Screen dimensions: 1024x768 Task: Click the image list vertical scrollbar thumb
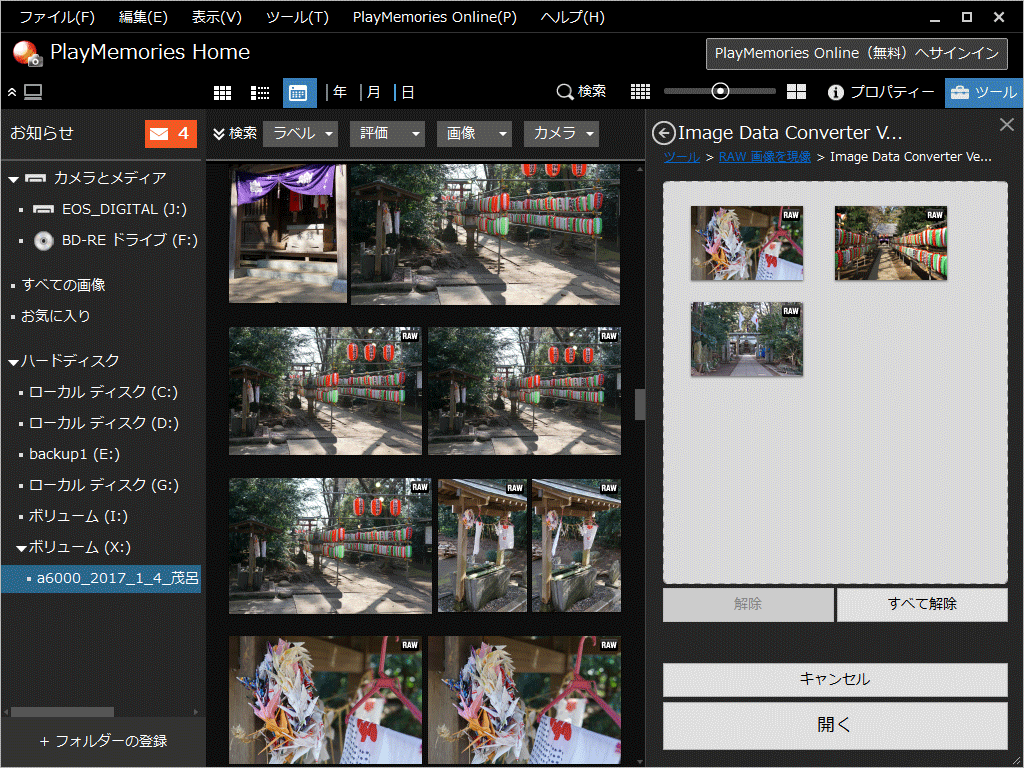pos(639,404)
